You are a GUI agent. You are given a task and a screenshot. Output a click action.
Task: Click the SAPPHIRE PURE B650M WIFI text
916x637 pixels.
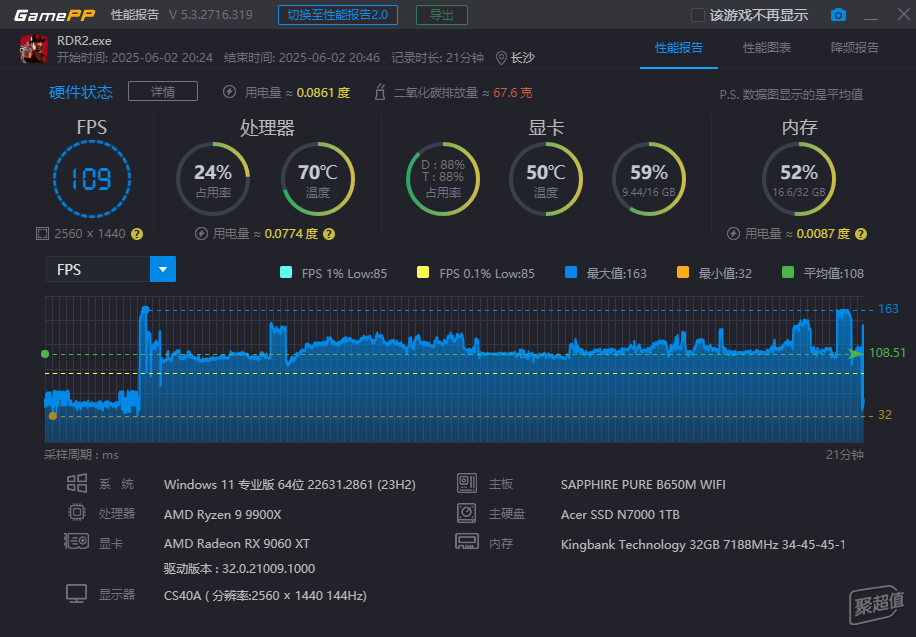(x=643, y=485)
